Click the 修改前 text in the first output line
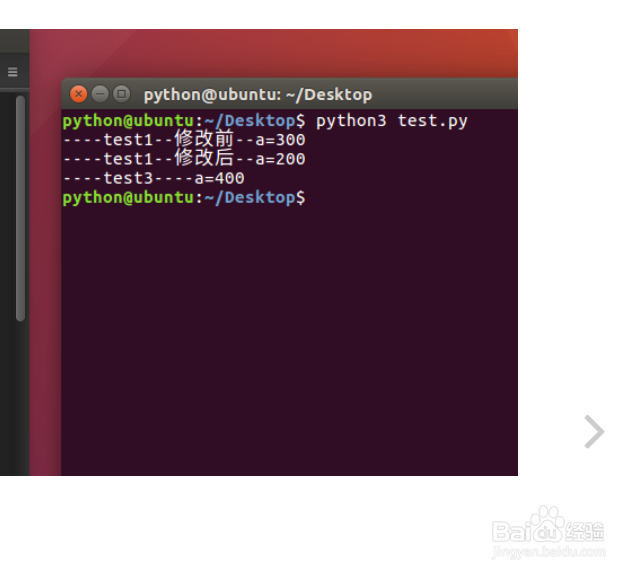This screenshot has height=574, width=642. tap(204, 139)
